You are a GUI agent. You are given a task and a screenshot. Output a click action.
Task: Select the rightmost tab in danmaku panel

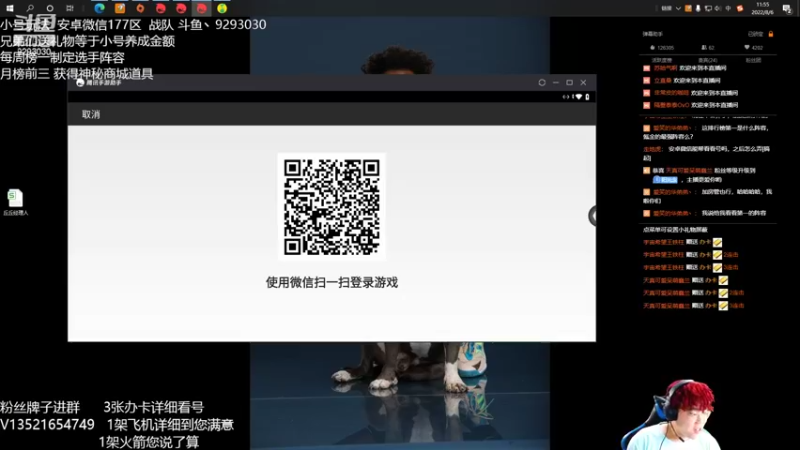pyautogui.click(x=753, y=60)
